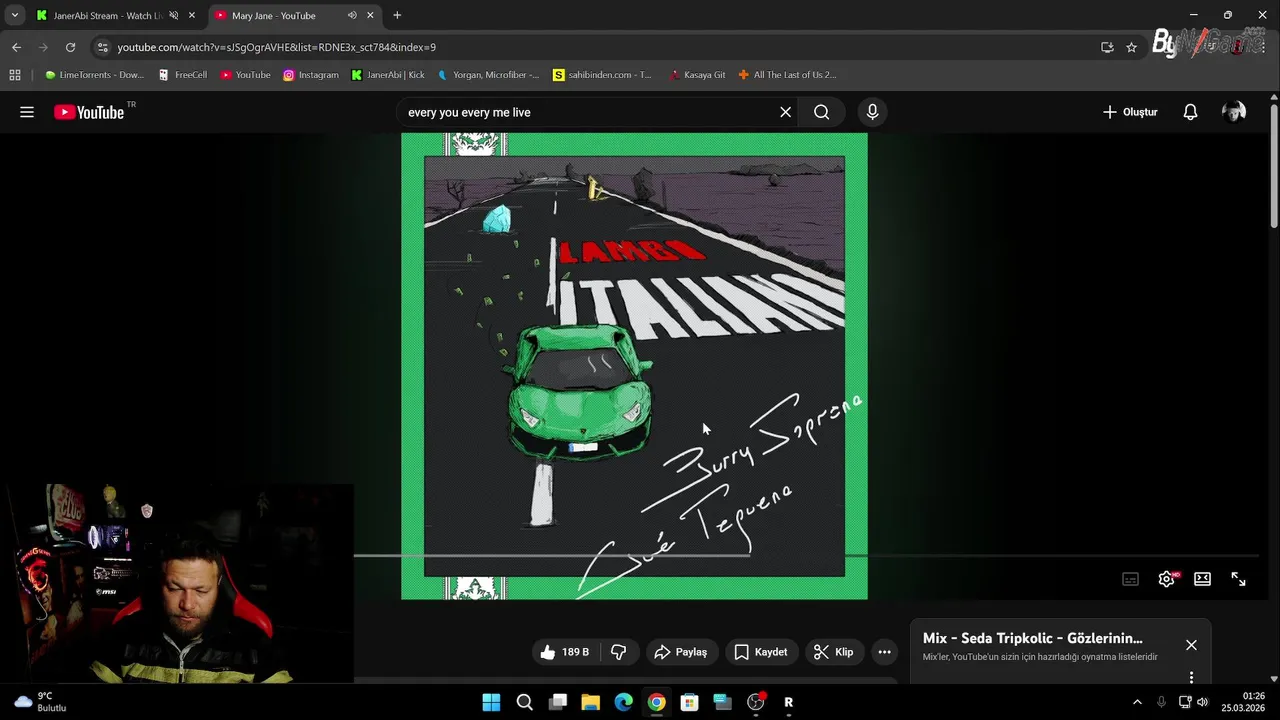Open the Yorgan, Microfiber bookmark
1280x720 pixels.
488,75
